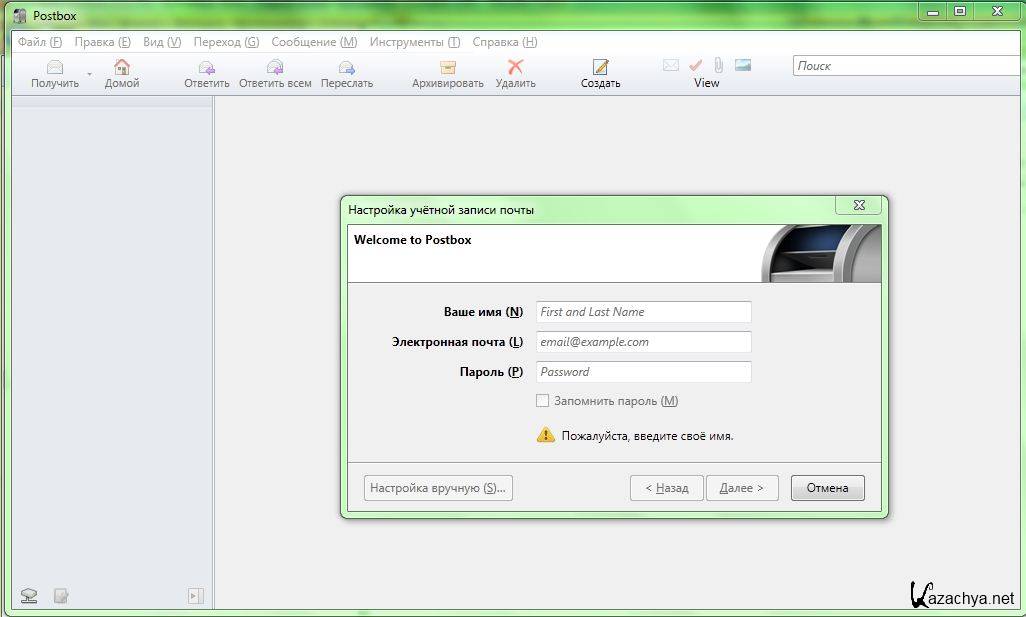
Task: Click the Электронная почта email field
Action: (643, 342)
